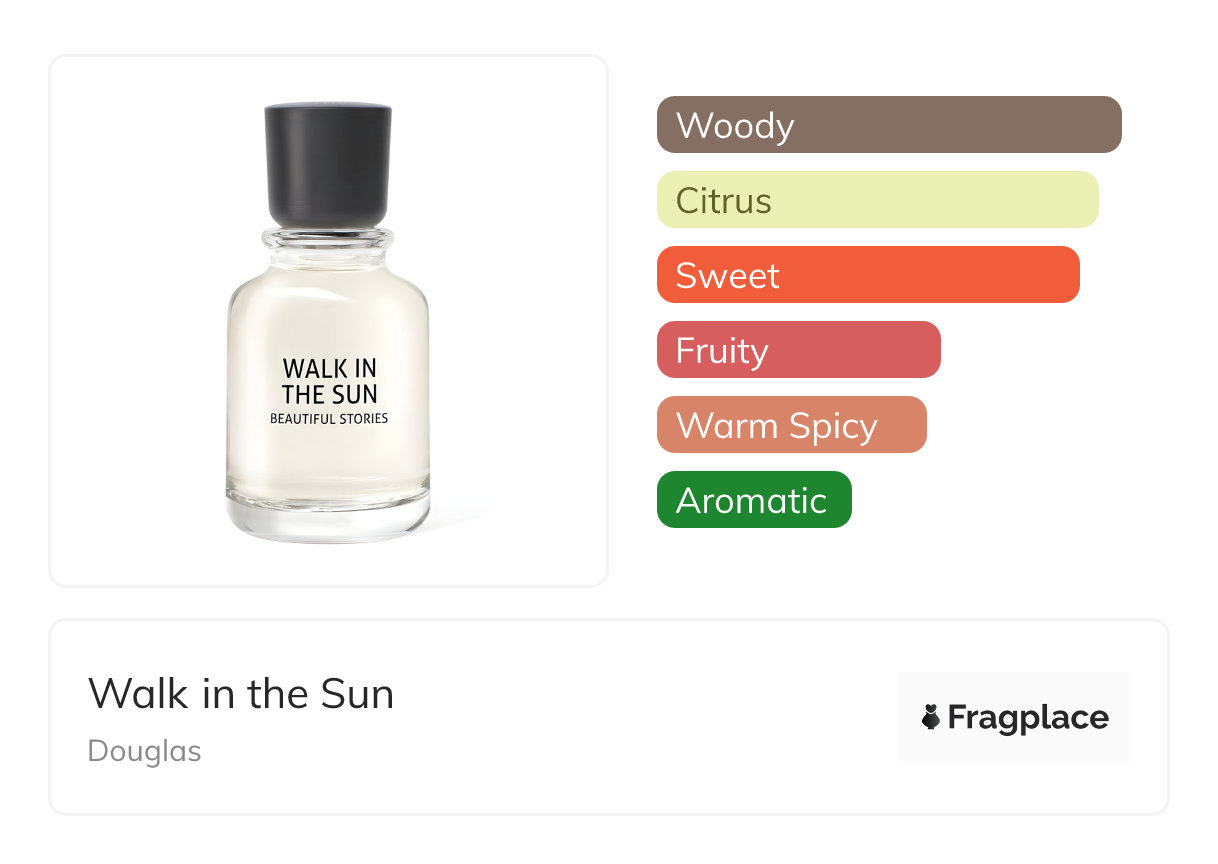This screenshot has height=864, width=1218.
Task: Select the Woody accord bar
Action: [x=889, y=125]
